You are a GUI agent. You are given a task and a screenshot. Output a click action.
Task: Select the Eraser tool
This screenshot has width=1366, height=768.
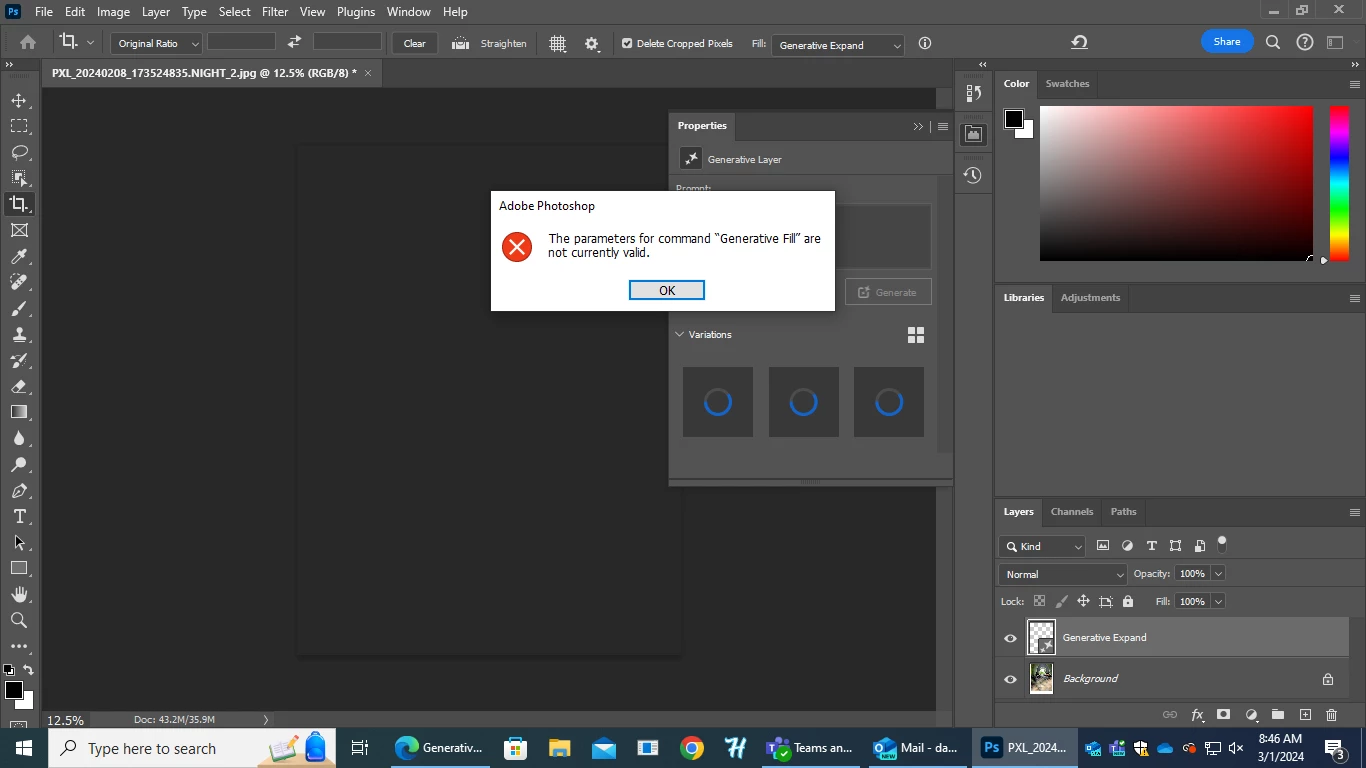19,386
